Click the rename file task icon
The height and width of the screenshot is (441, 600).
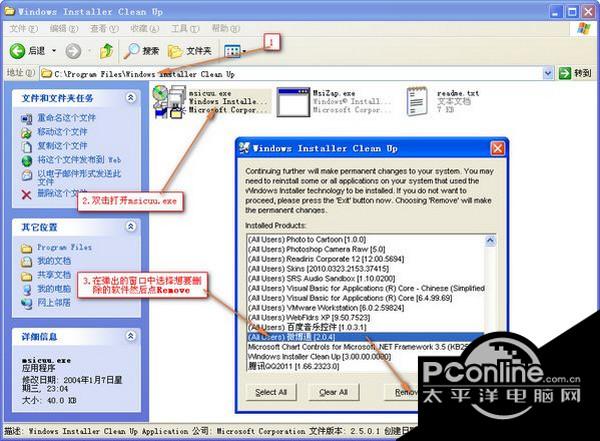[26, 119]
